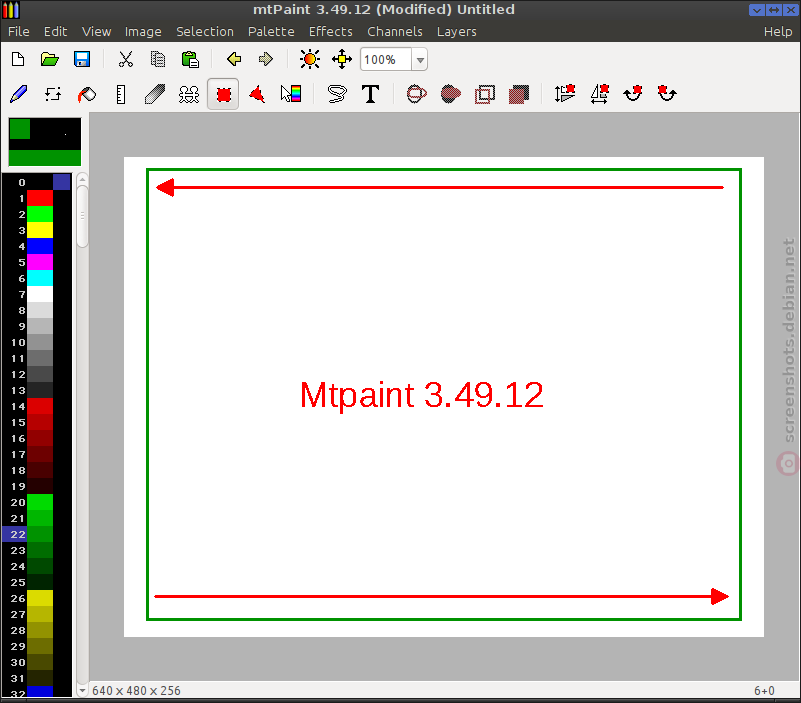Open the Palette menu

271,32
